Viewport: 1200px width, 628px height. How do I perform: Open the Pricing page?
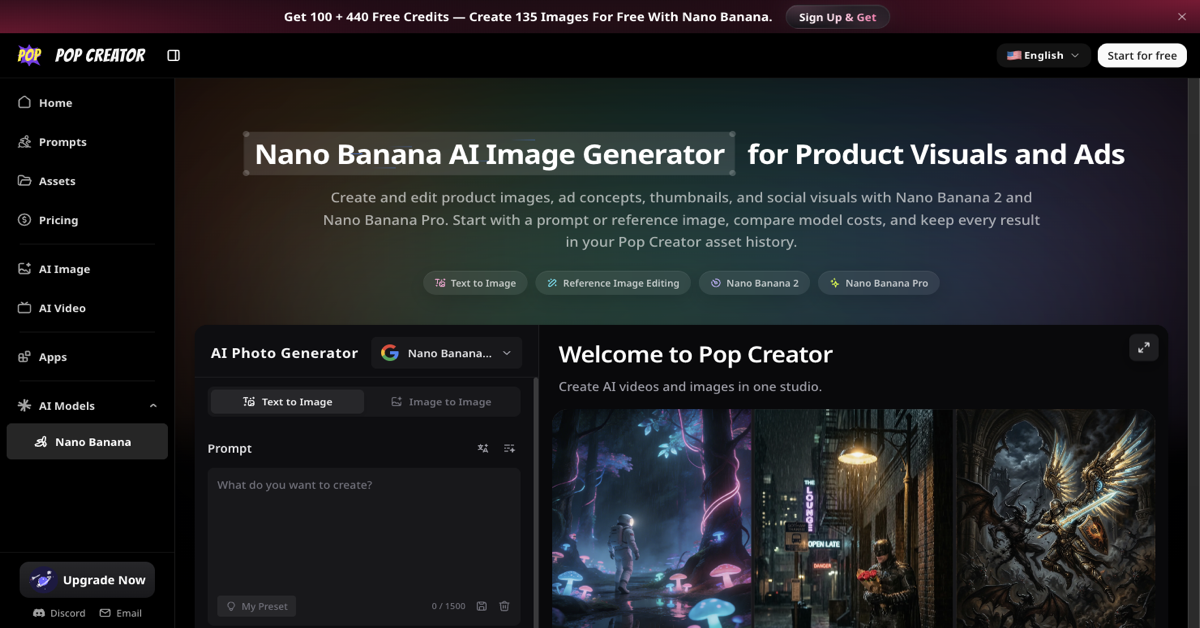point(87,220)
